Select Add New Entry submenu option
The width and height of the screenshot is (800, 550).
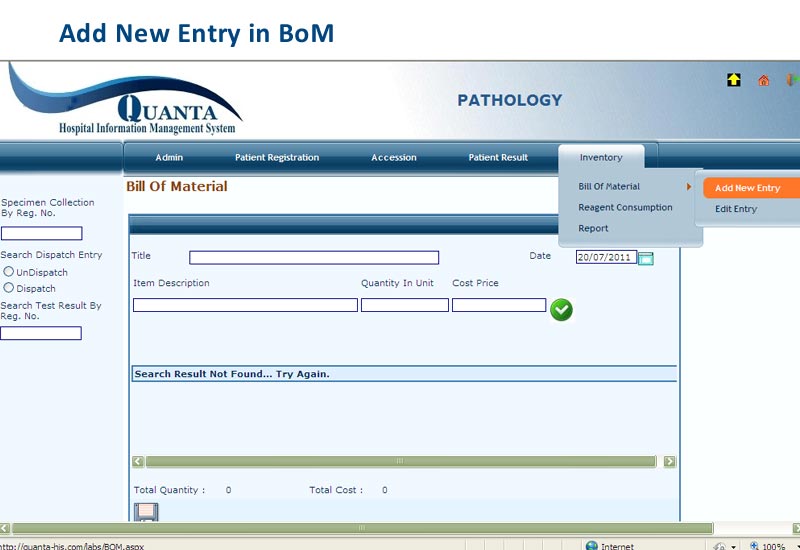(x=751, y=188)
